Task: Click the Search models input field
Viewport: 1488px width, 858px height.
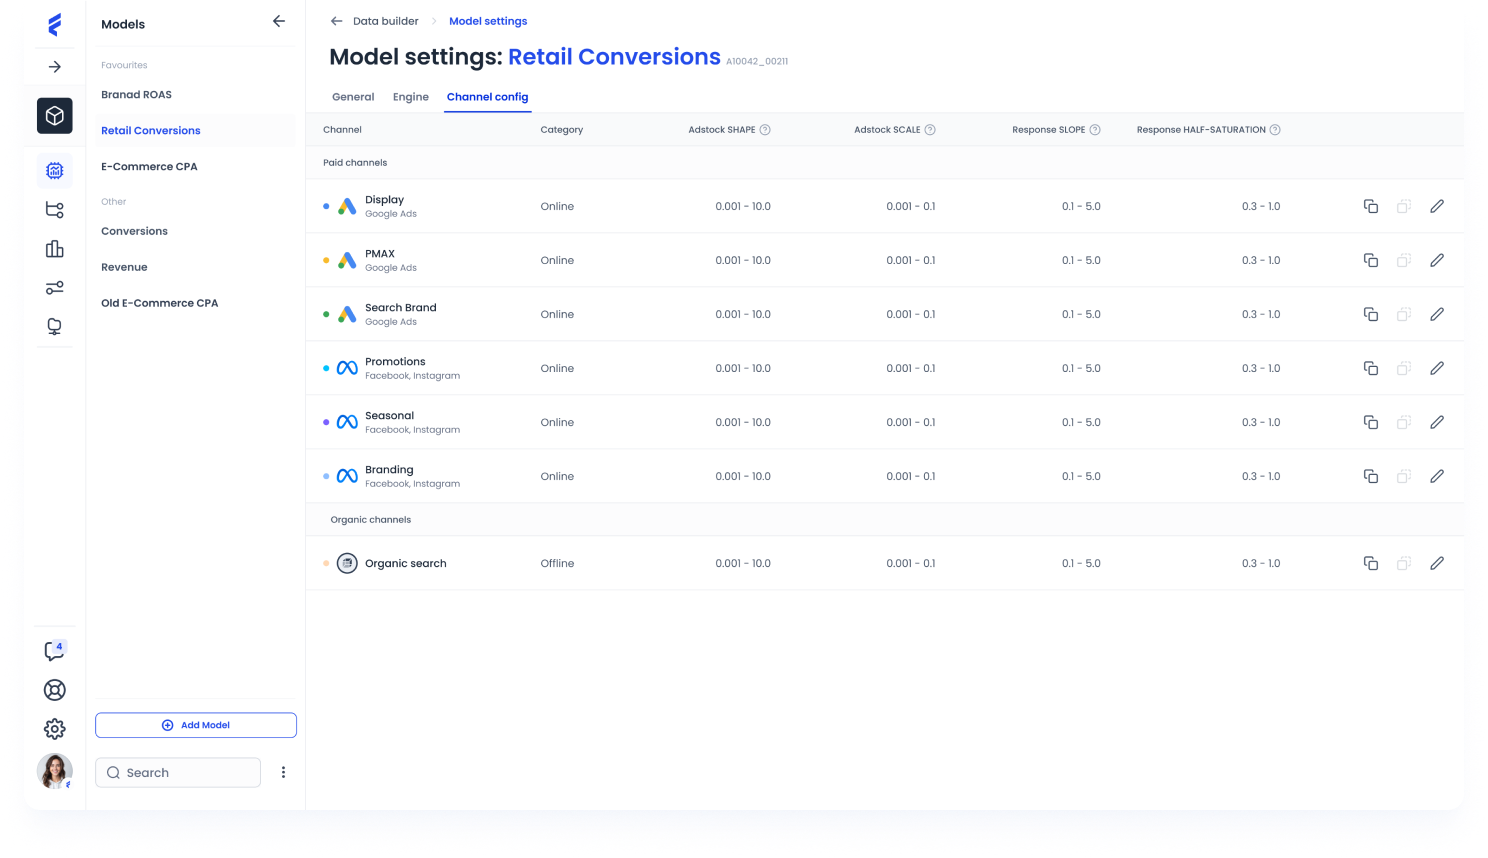Action: (x=178, y=772)
